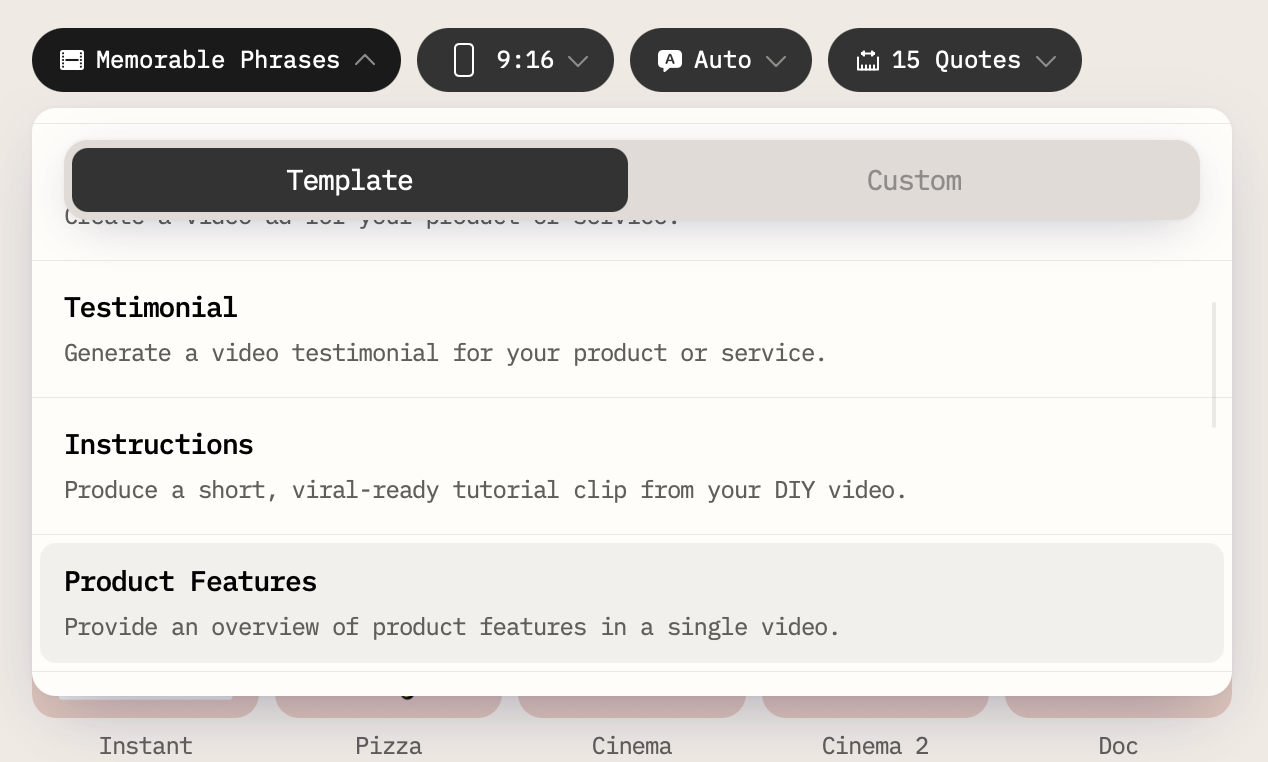This screenshot has width=1268, height=762.
Task: Expand the 9:16 aspect ratio chevron
Action: tap(578, 61)
